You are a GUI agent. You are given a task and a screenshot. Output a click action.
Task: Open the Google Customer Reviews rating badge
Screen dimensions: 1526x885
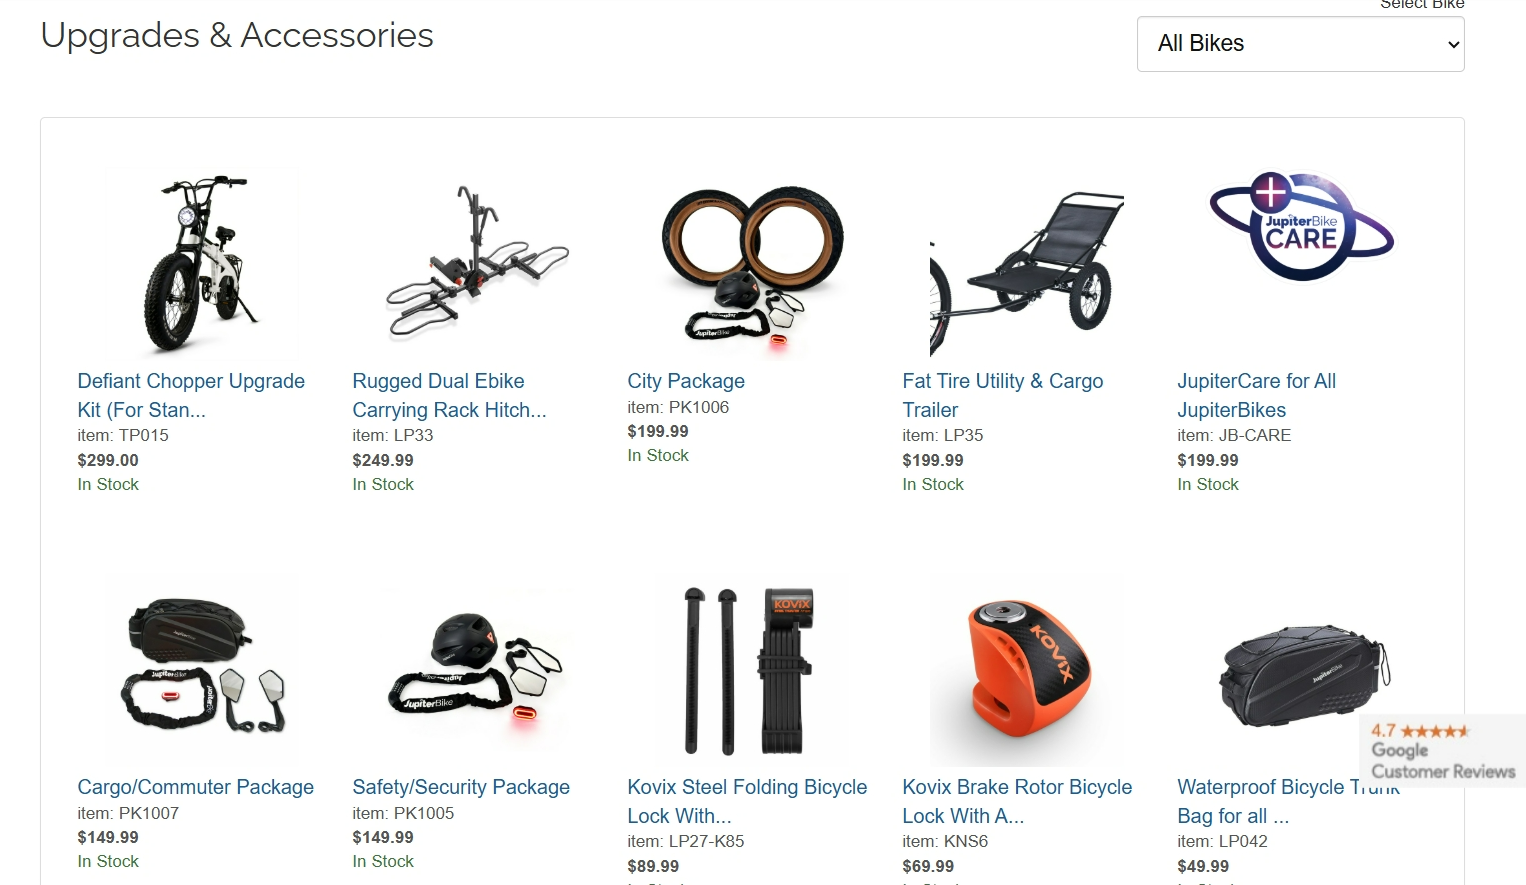1443,751
